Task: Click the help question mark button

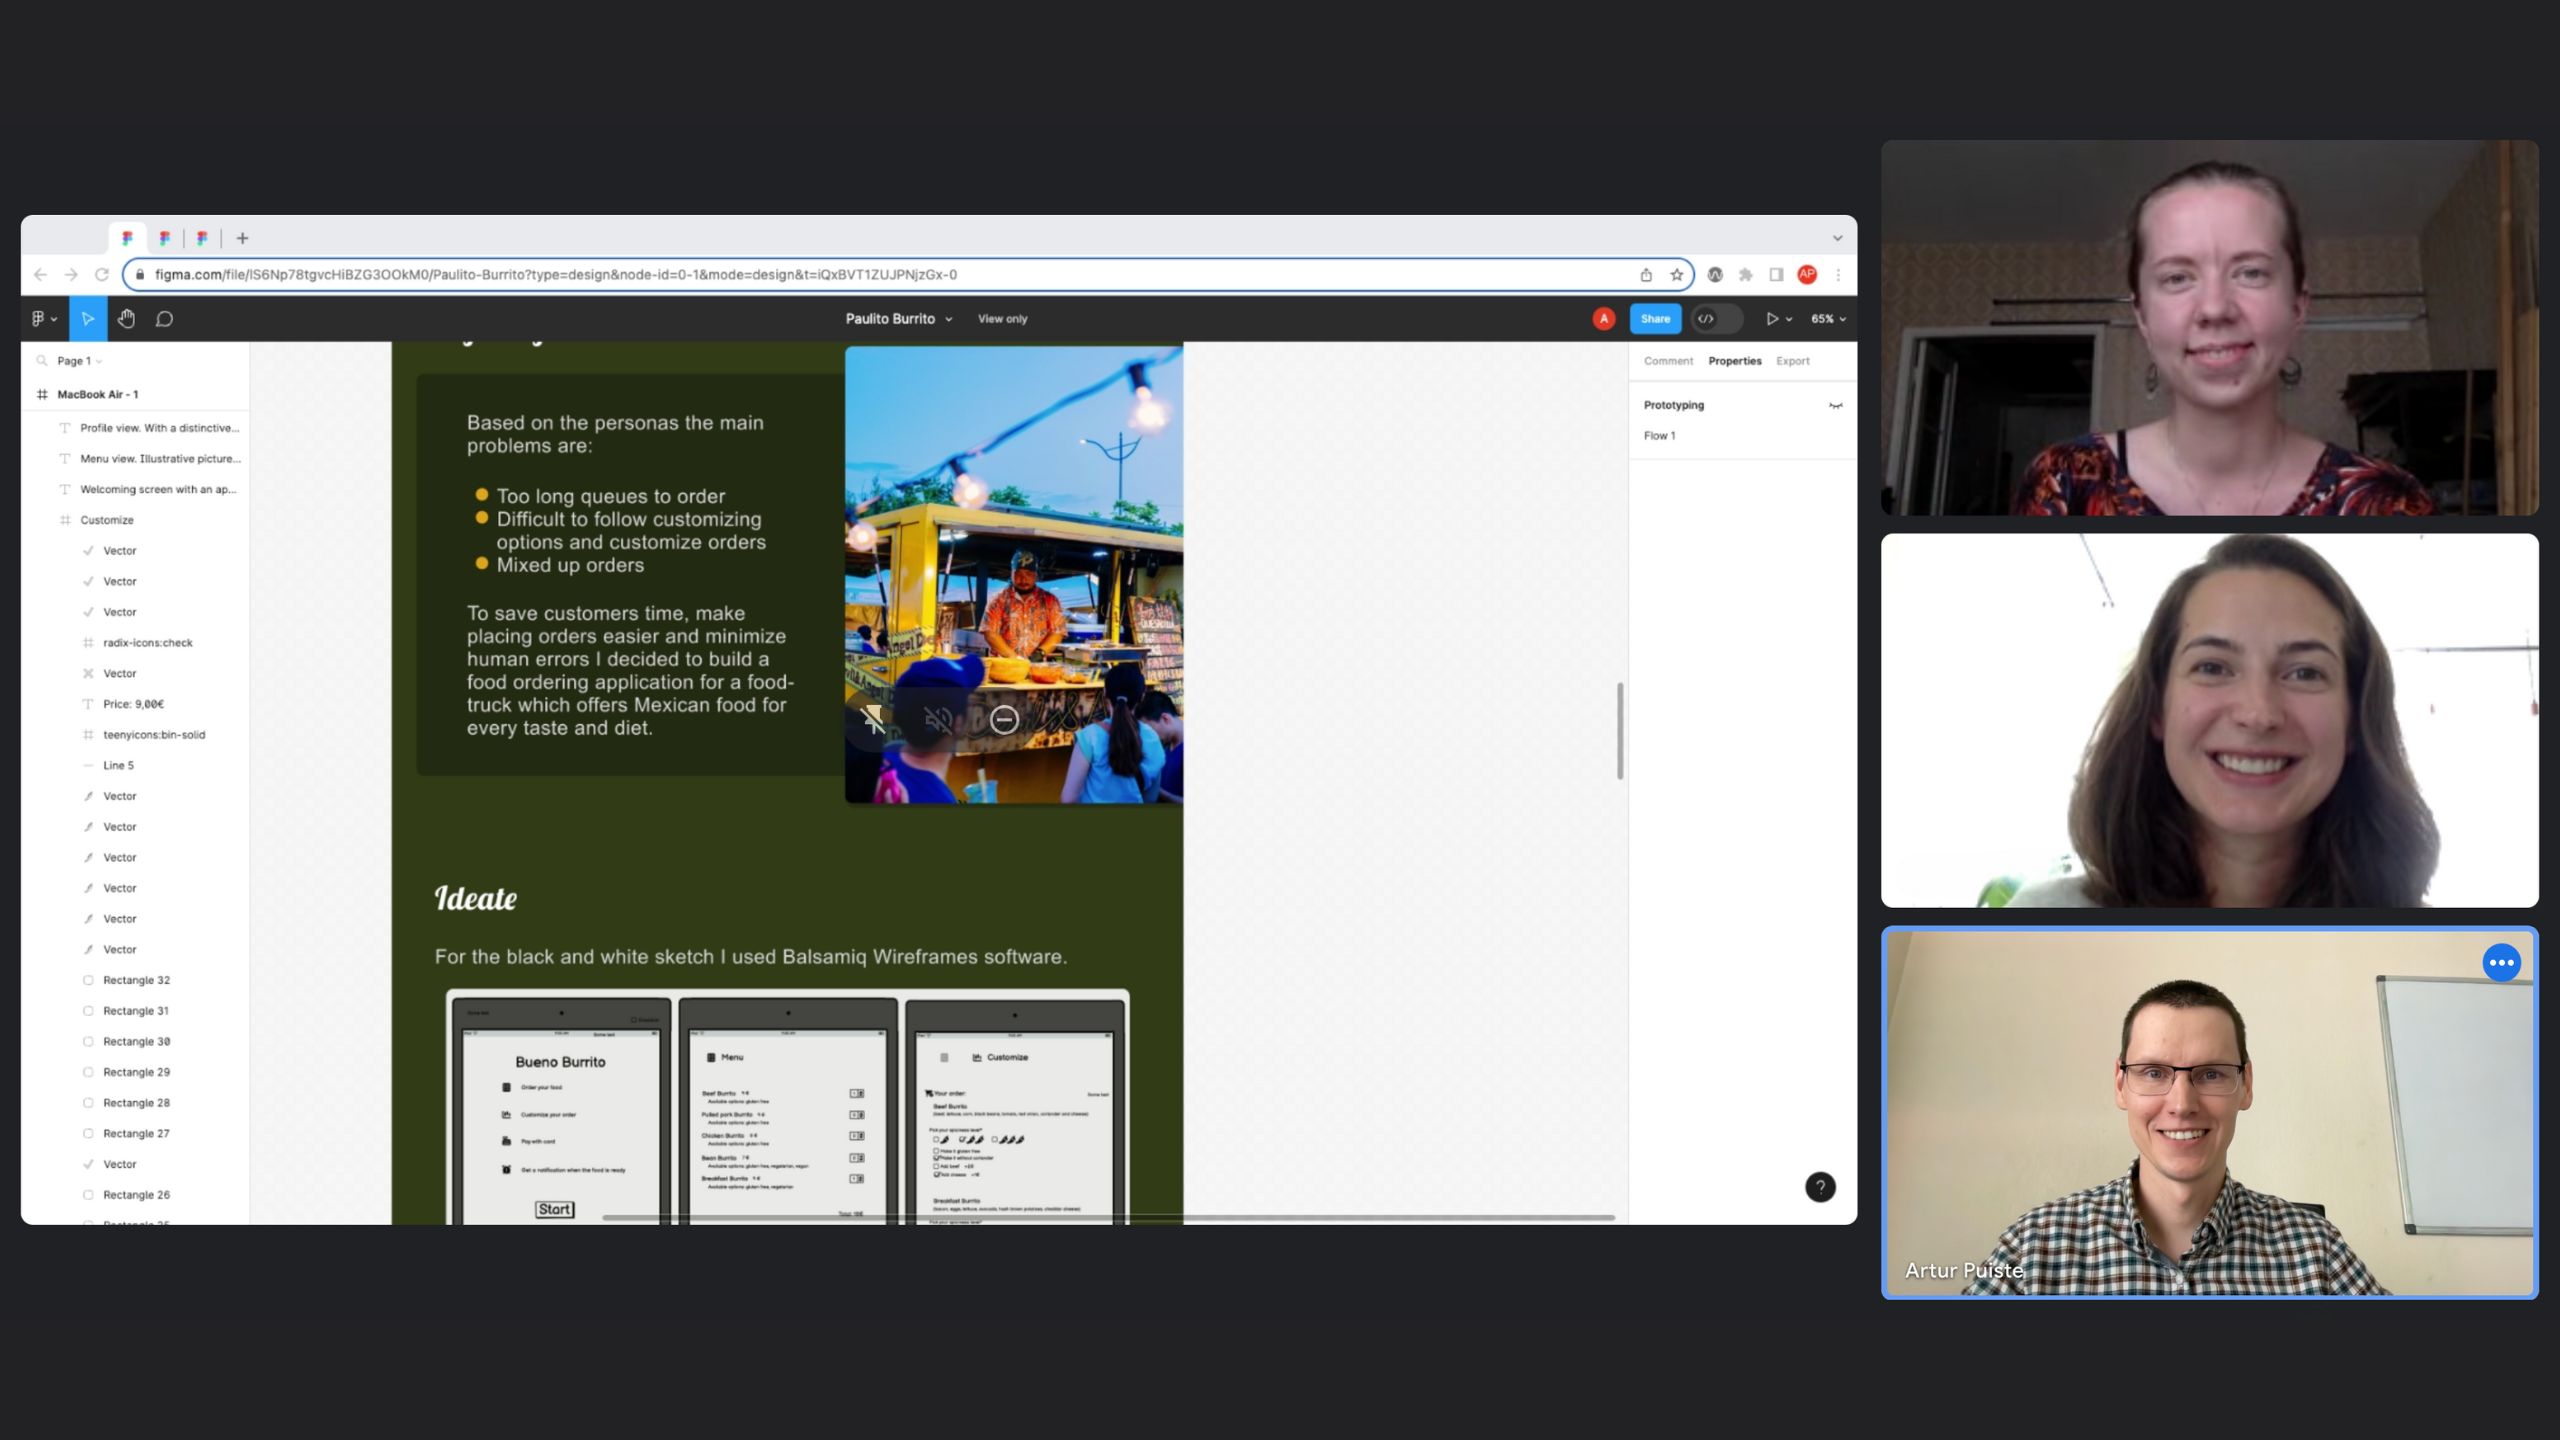Action: tap(1820, 1187)
